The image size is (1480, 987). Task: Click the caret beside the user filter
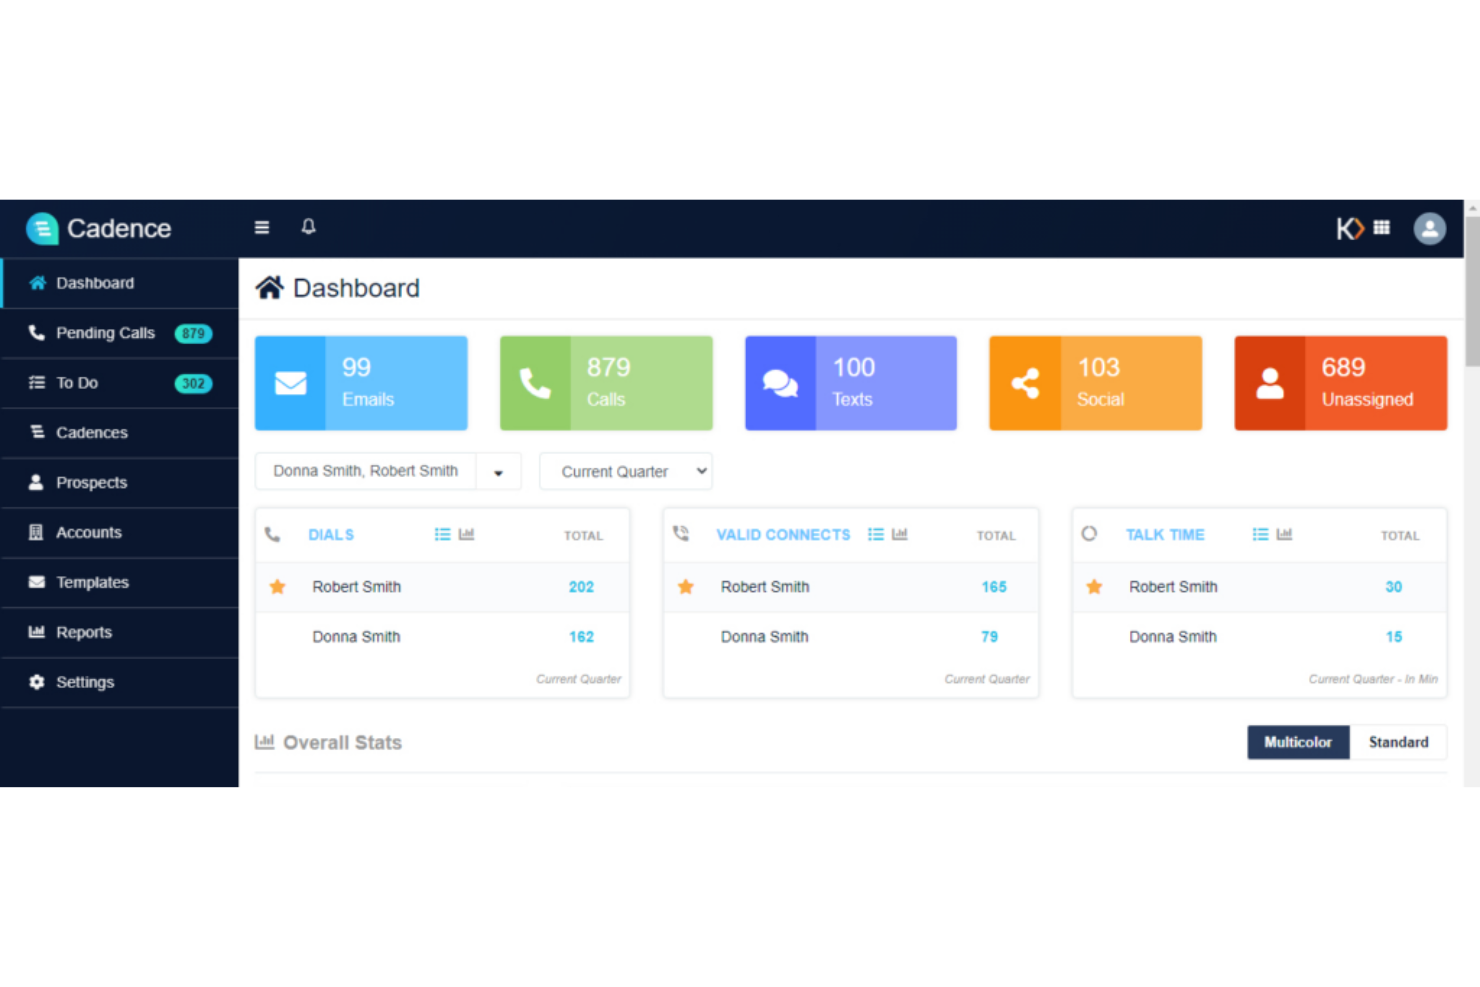499,471
